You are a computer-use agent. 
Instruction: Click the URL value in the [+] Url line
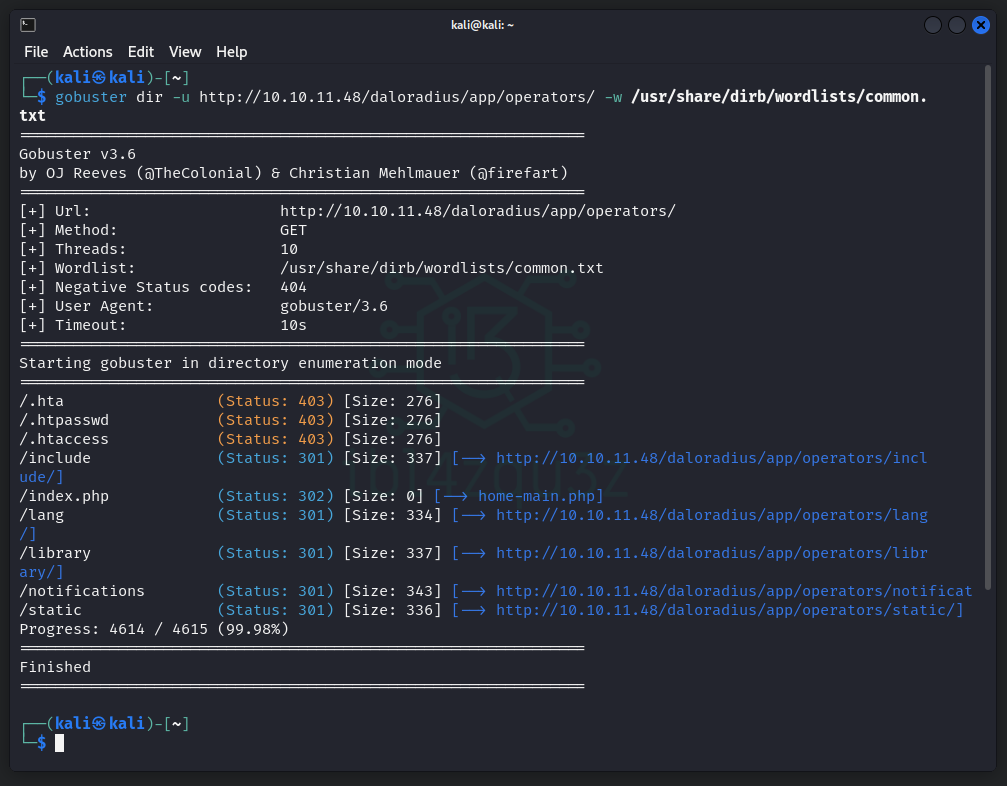coord(478,211)
